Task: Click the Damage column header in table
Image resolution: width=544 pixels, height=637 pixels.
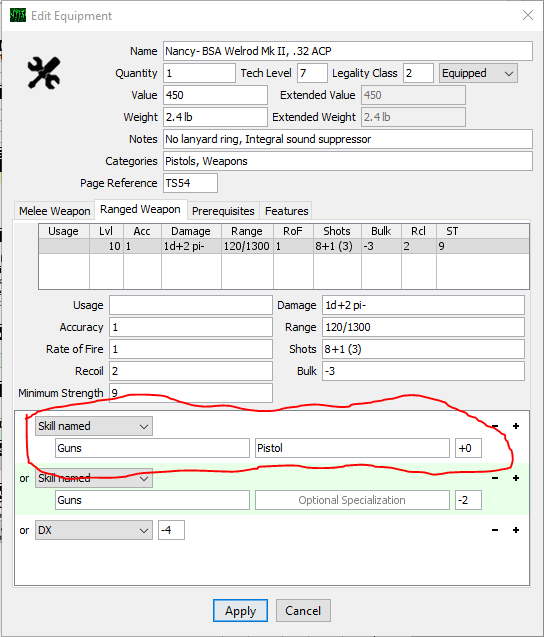Action: coord(191,231)
